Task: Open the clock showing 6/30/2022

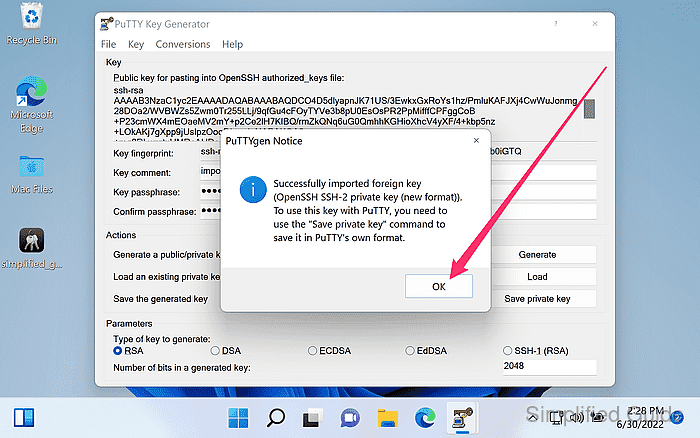Action: pyautogui.click(x=640, y=418)
